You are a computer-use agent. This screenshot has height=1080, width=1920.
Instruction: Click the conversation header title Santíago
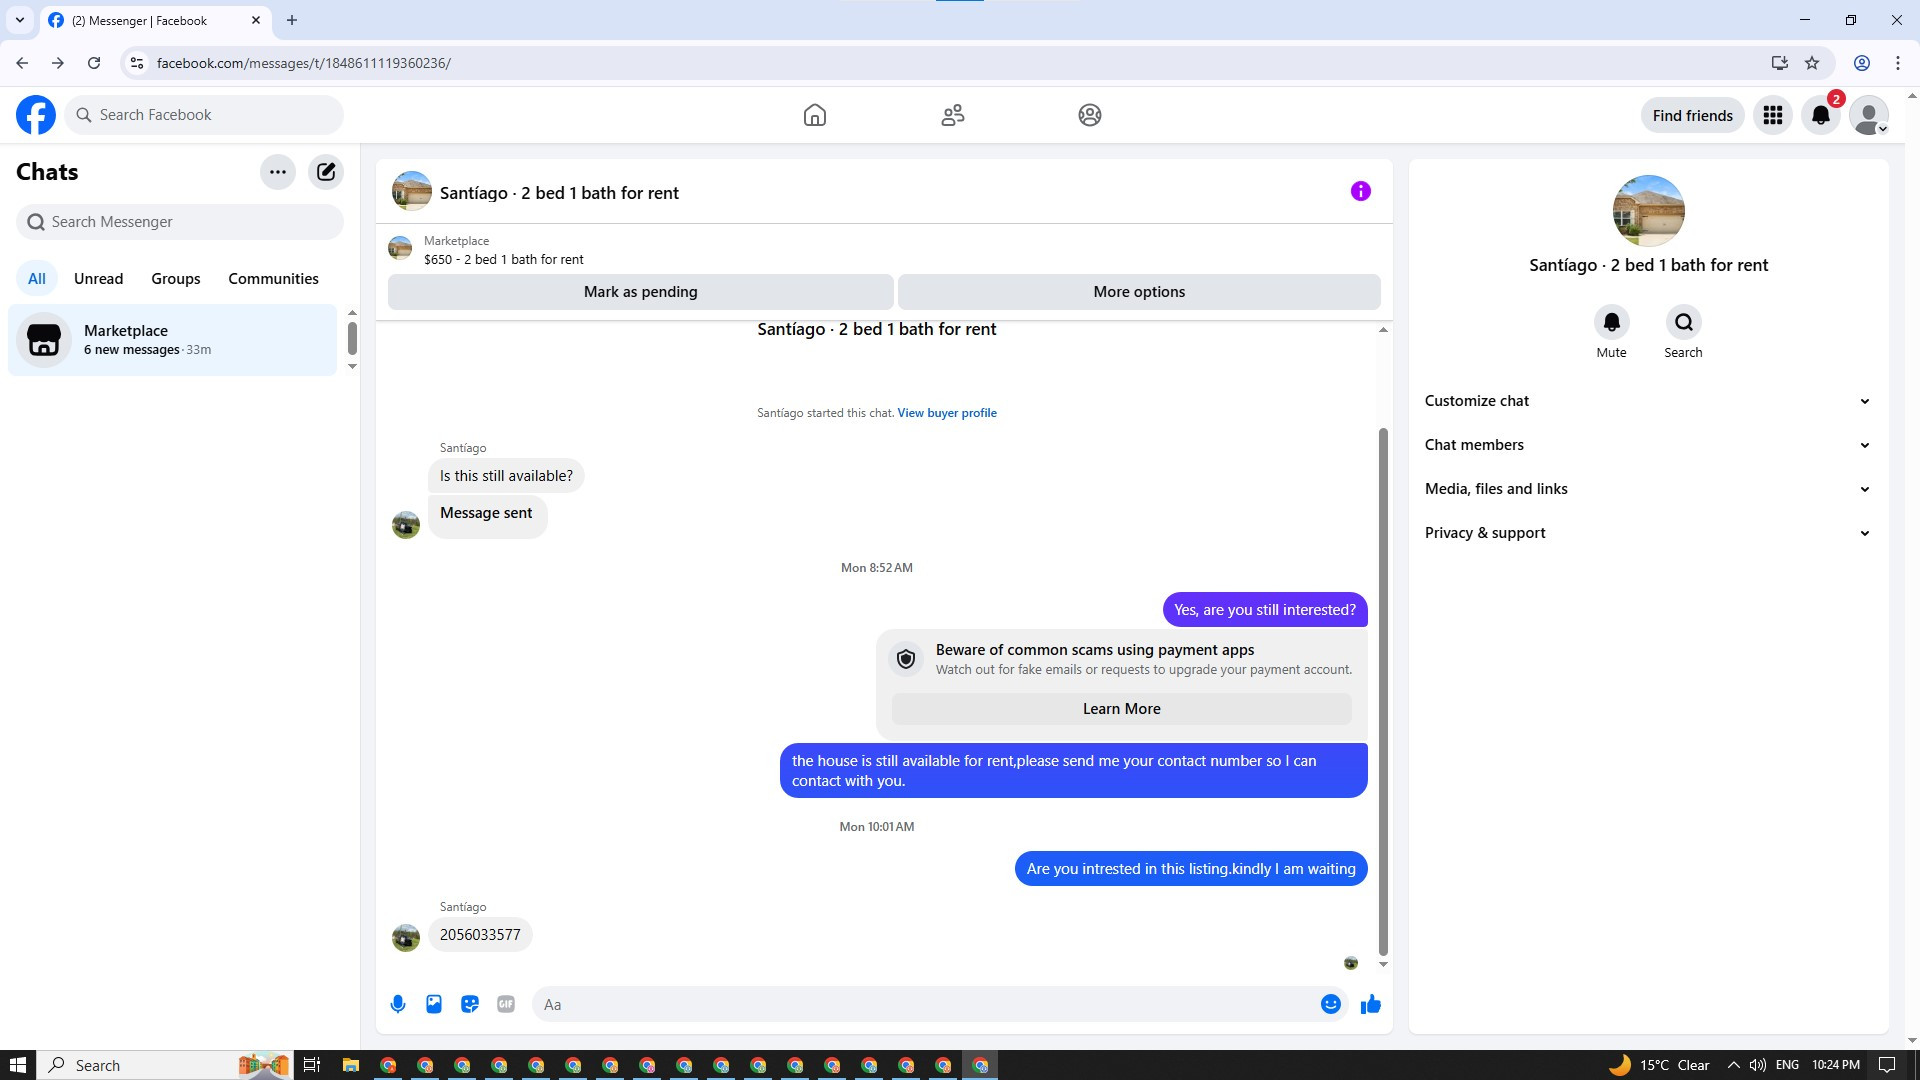pos(559,193)
